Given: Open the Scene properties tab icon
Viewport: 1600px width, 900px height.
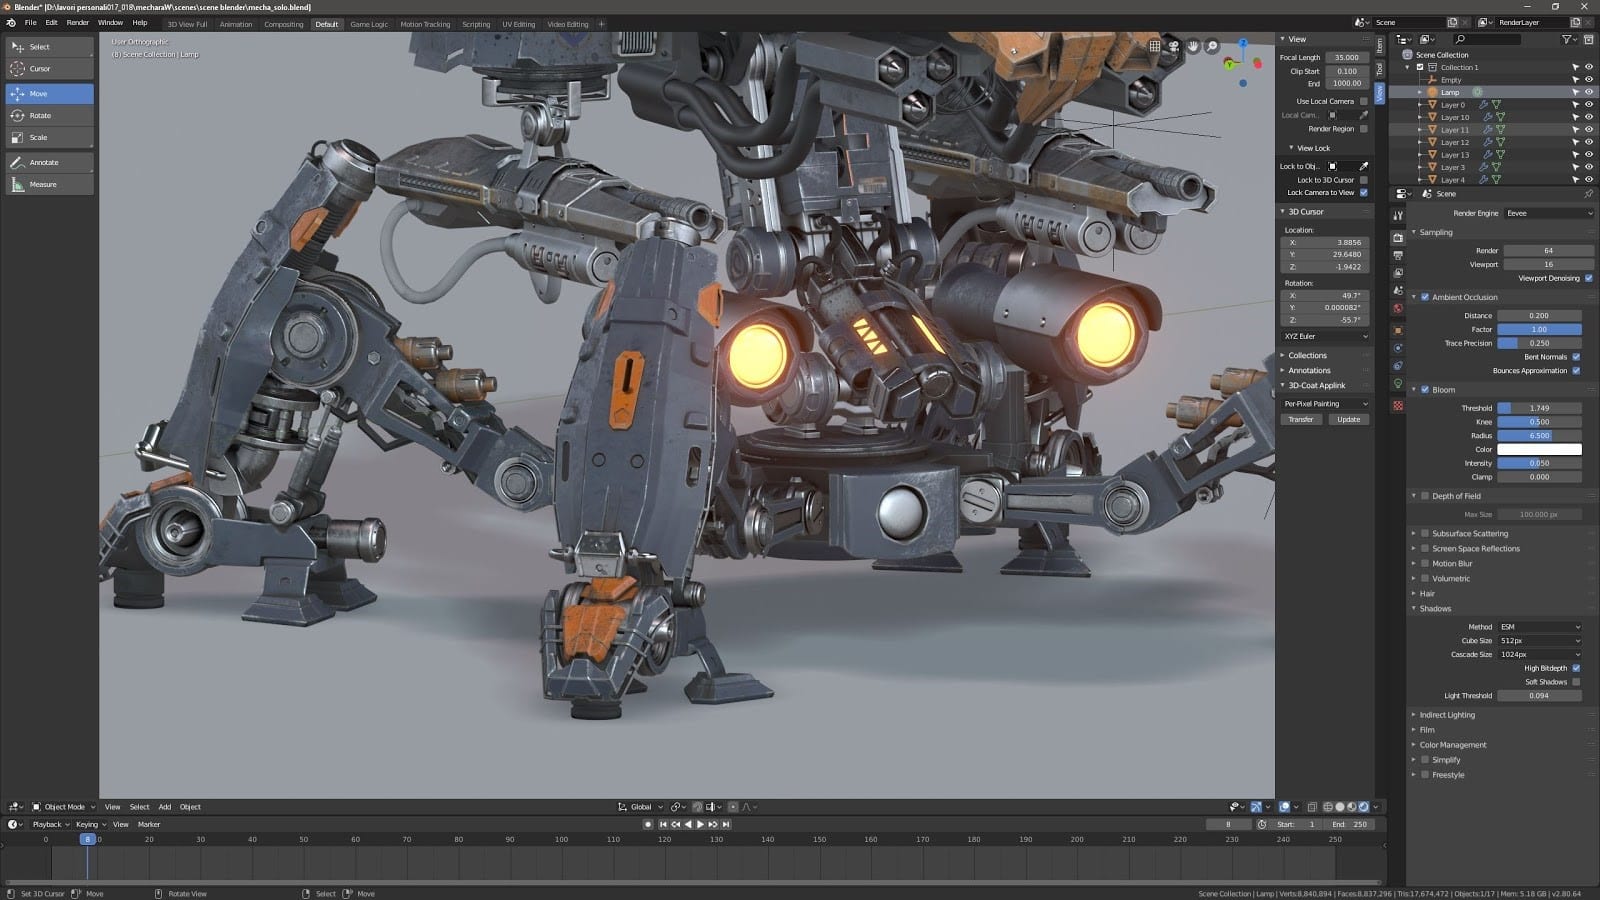Looking at the screenshot, I should coord(1398,291).
